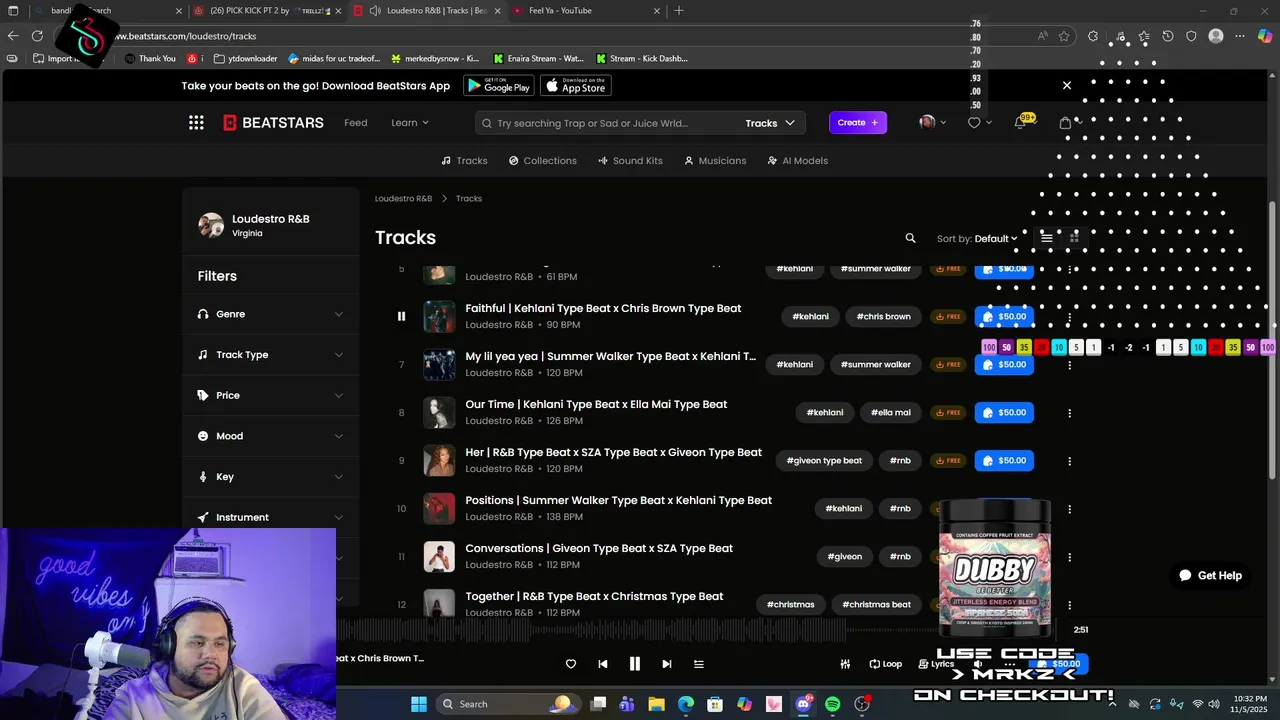Open the Loudestro R&B breadcrumb link
The height and width of the screenshot is (720, 1280).
403,198
